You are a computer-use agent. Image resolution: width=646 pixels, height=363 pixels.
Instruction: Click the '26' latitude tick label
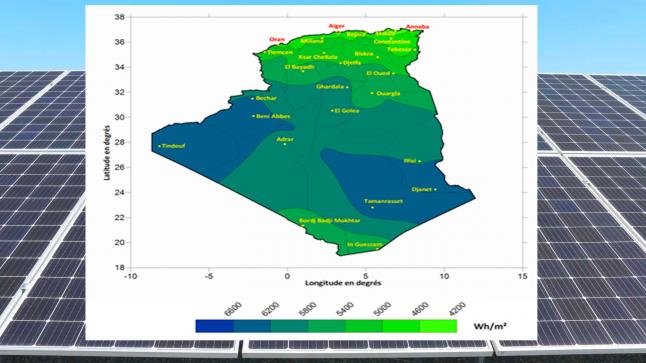pos(119,167)
